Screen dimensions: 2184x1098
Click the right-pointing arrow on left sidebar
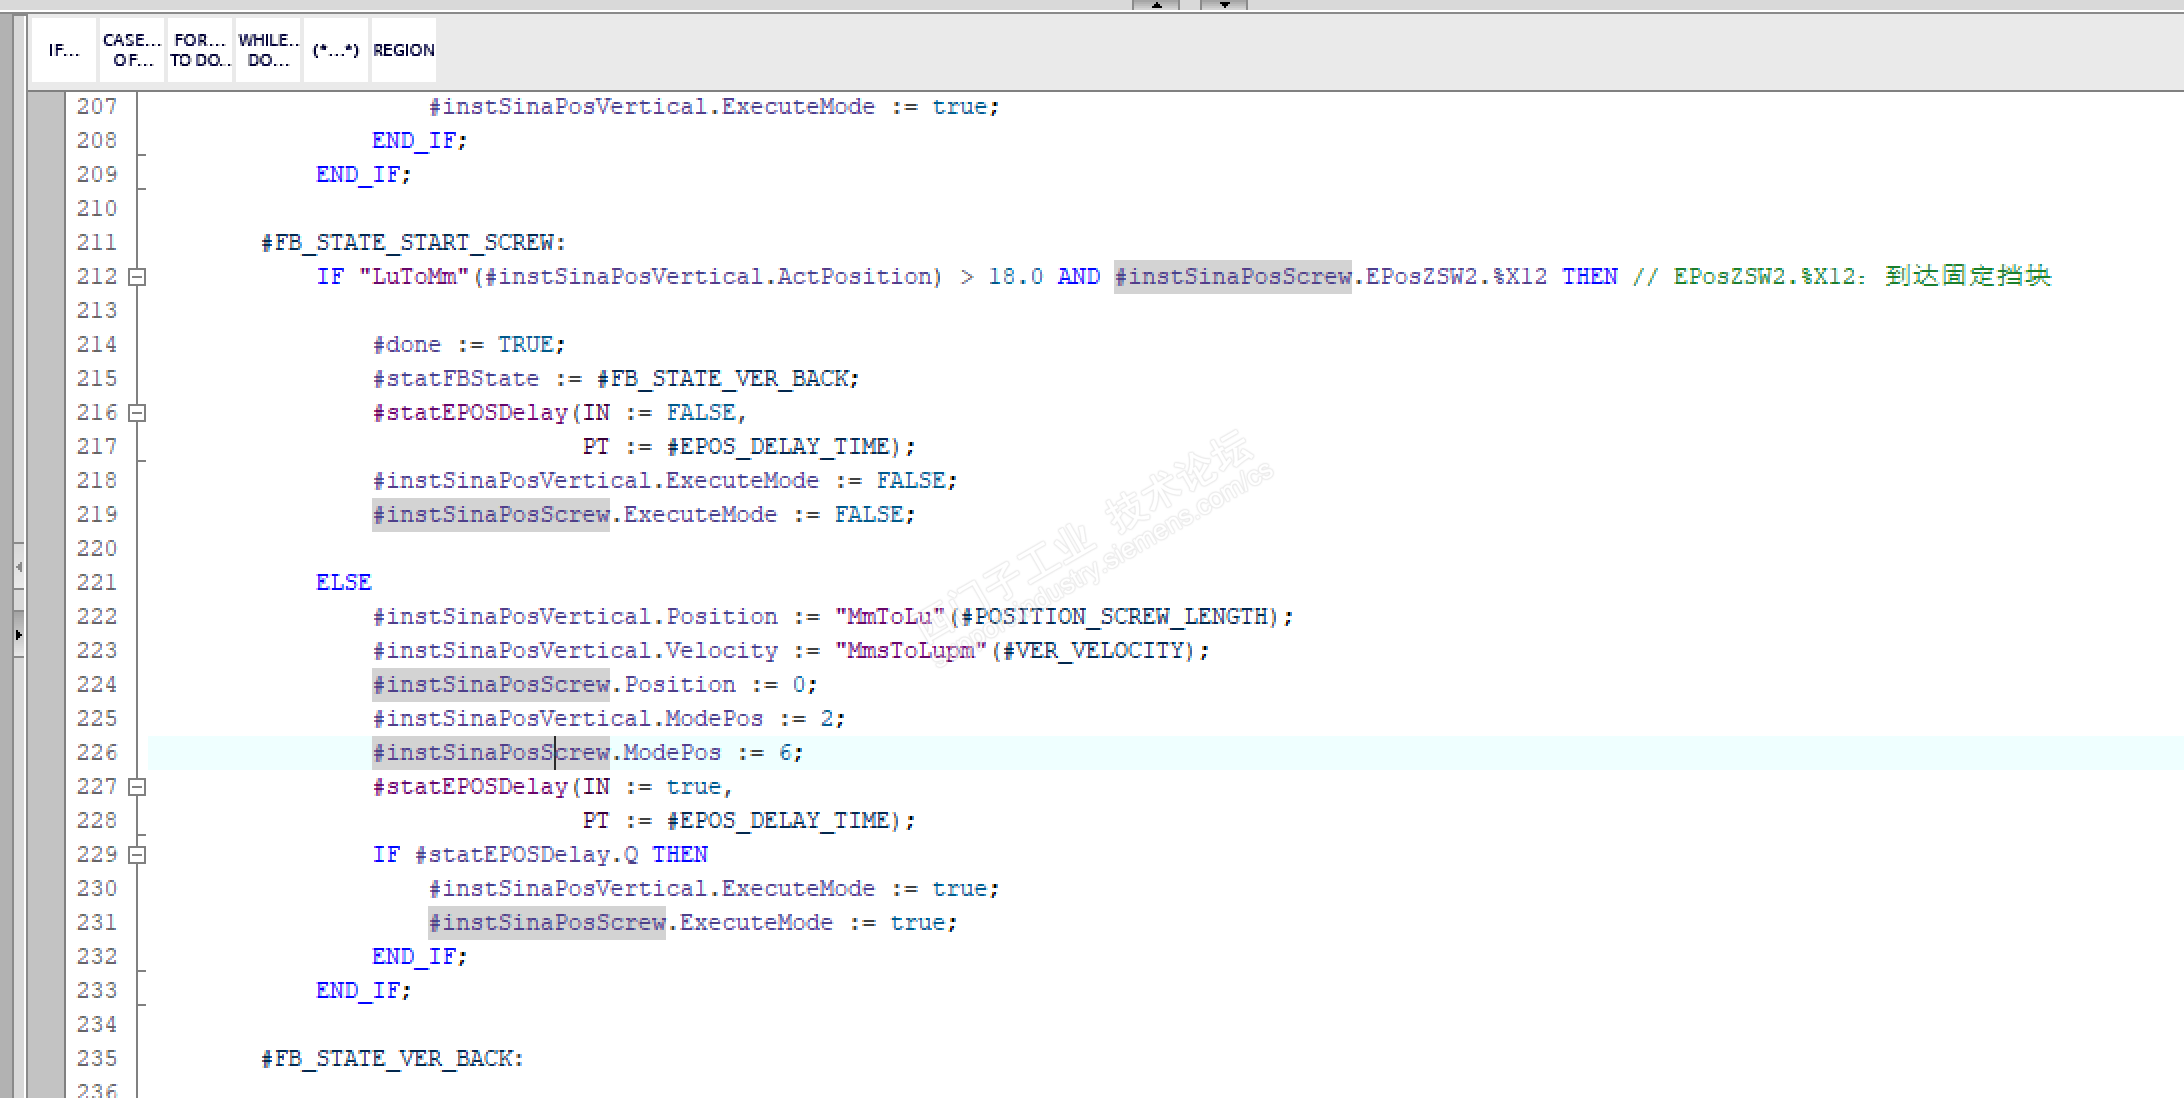(x=18, y=635)
